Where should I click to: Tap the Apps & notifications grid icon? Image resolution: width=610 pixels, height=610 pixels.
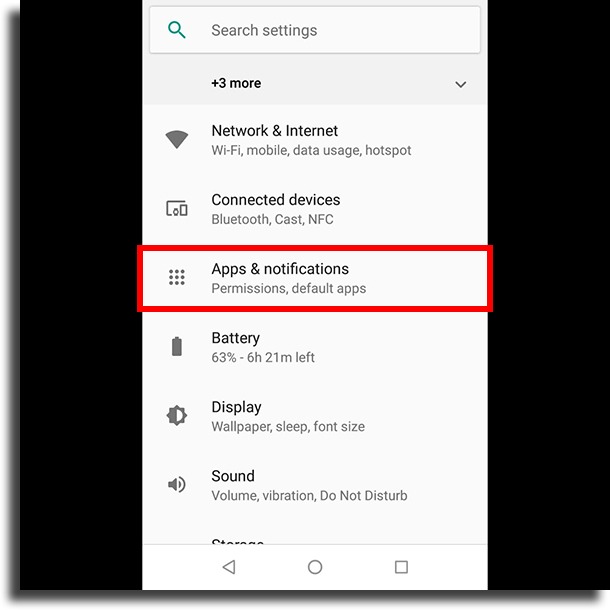(x=177, y=277)
